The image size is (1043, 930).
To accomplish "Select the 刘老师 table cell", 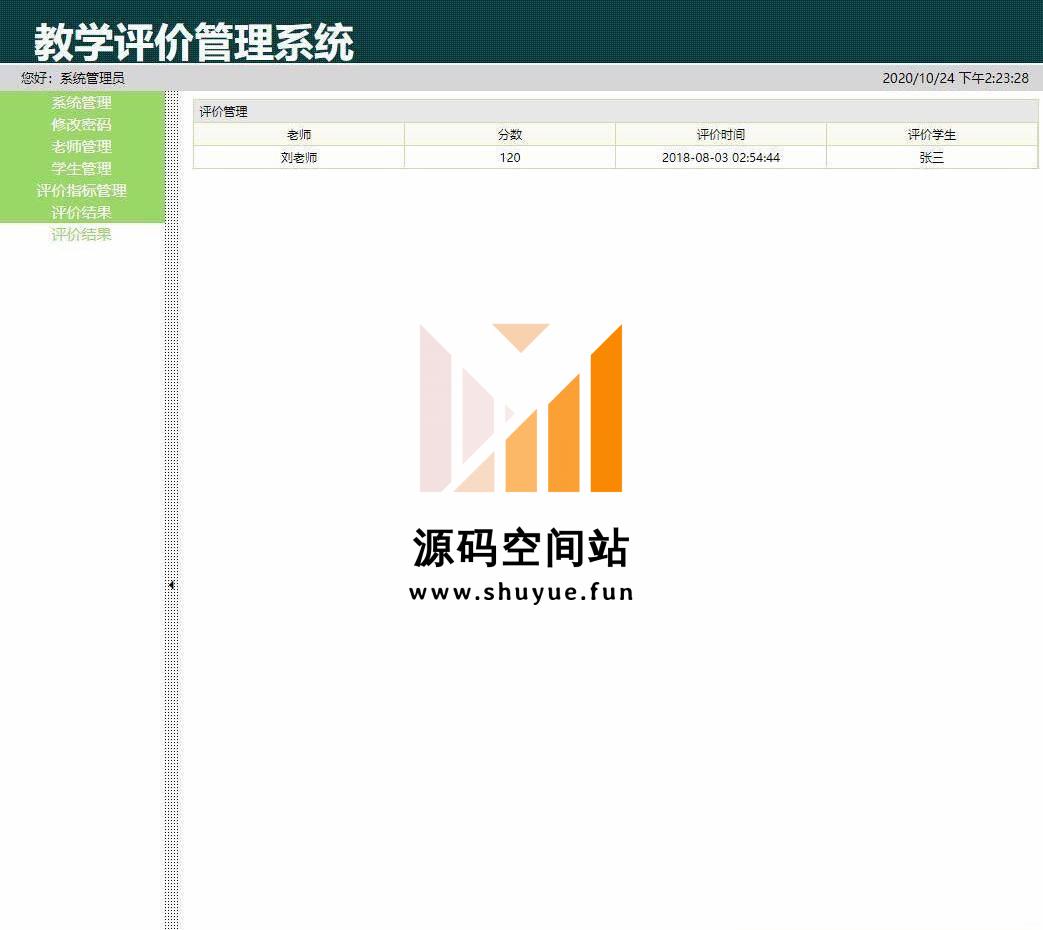I will tap(299, 158).
